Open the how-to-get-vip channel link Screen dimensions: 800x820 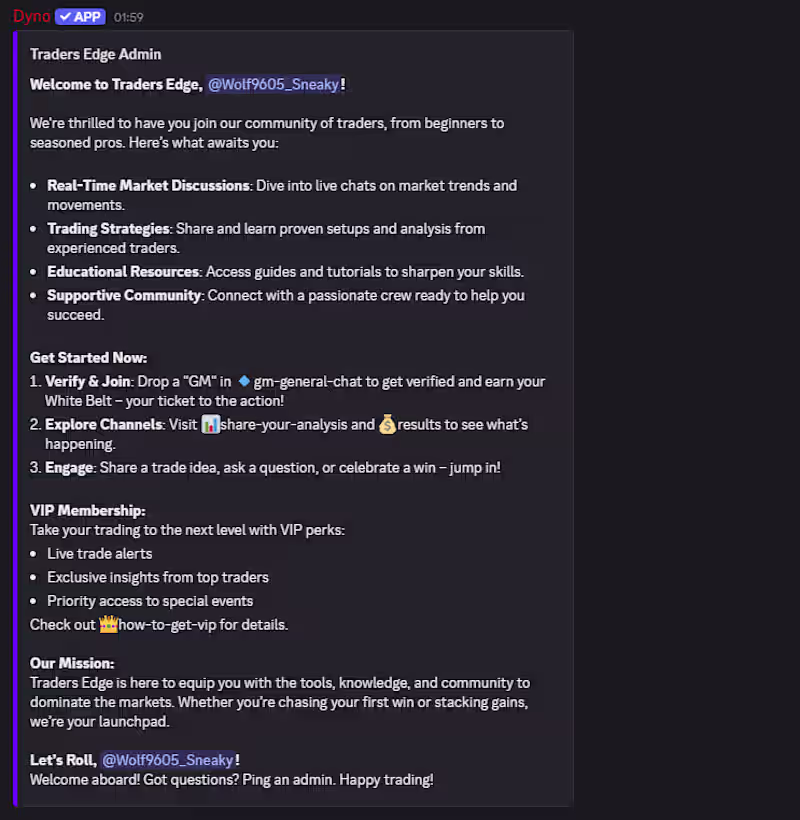point(166,625)
